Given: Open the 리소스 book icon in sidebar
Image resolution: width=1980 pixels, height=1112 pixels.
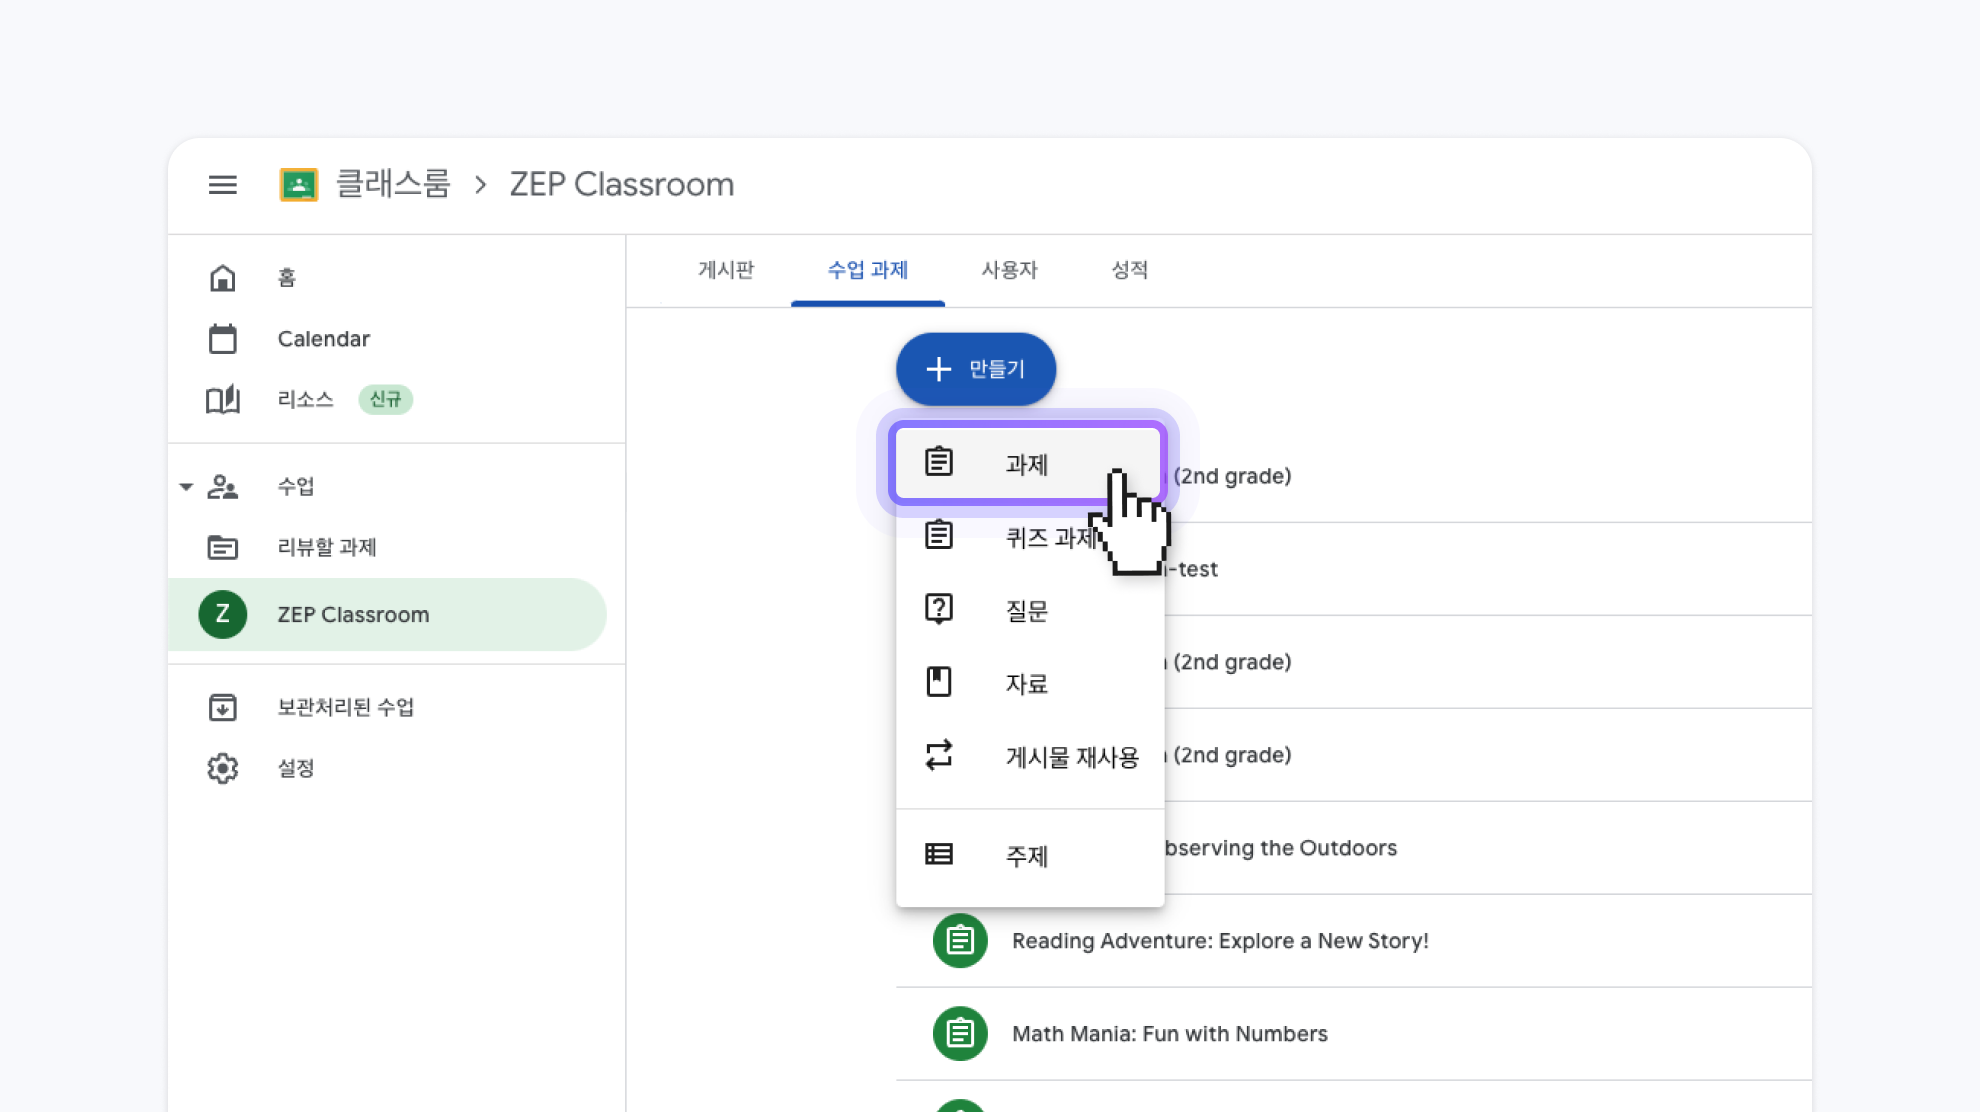Looking at the screenshot, I should pyautogui.click(x=222, y=400).
